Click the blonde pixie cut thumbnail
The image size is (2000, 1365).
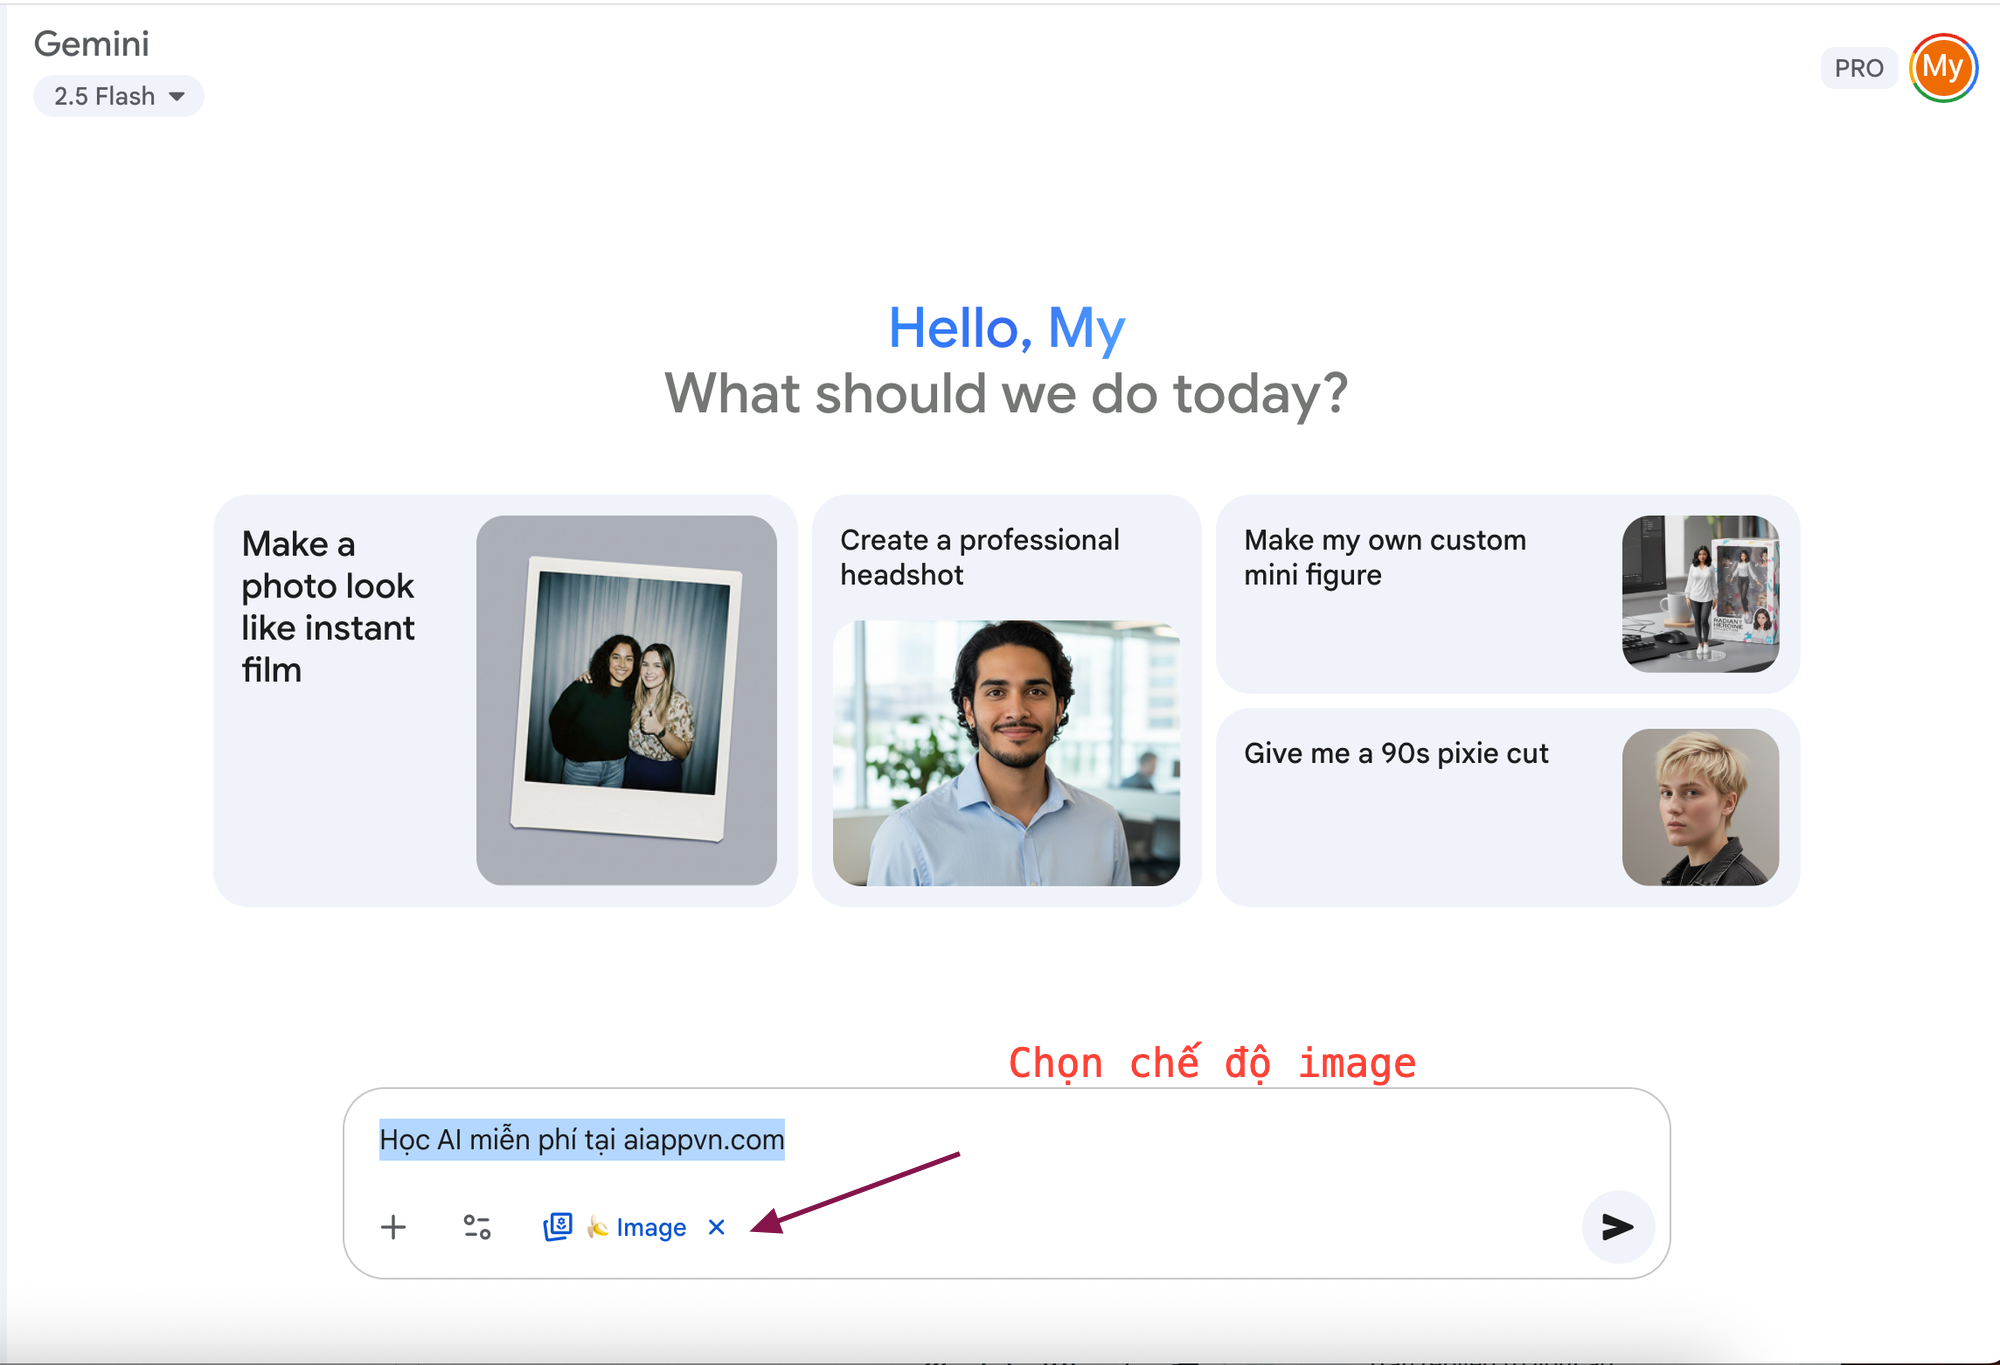(1700, 807)
